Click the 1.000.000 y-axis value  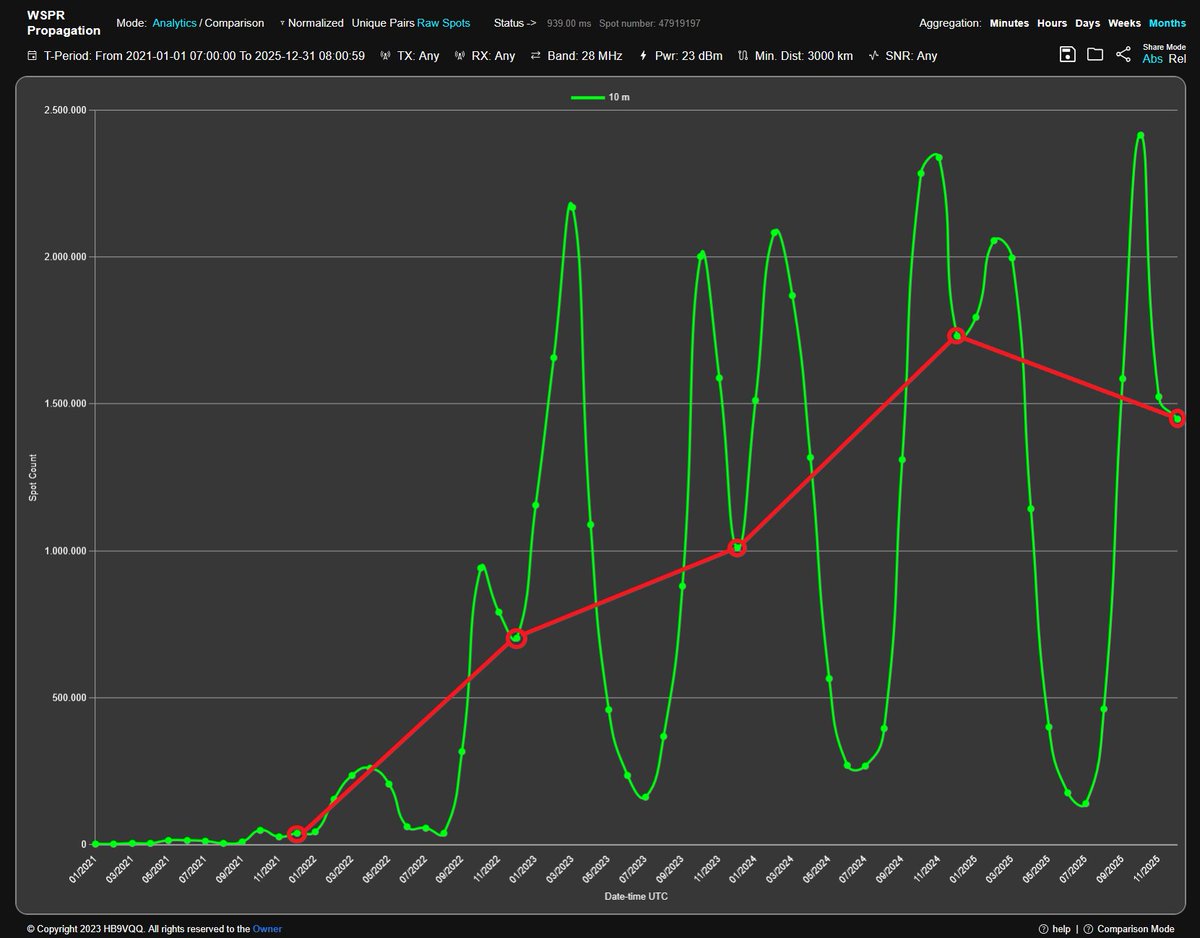tap(65, 551)
